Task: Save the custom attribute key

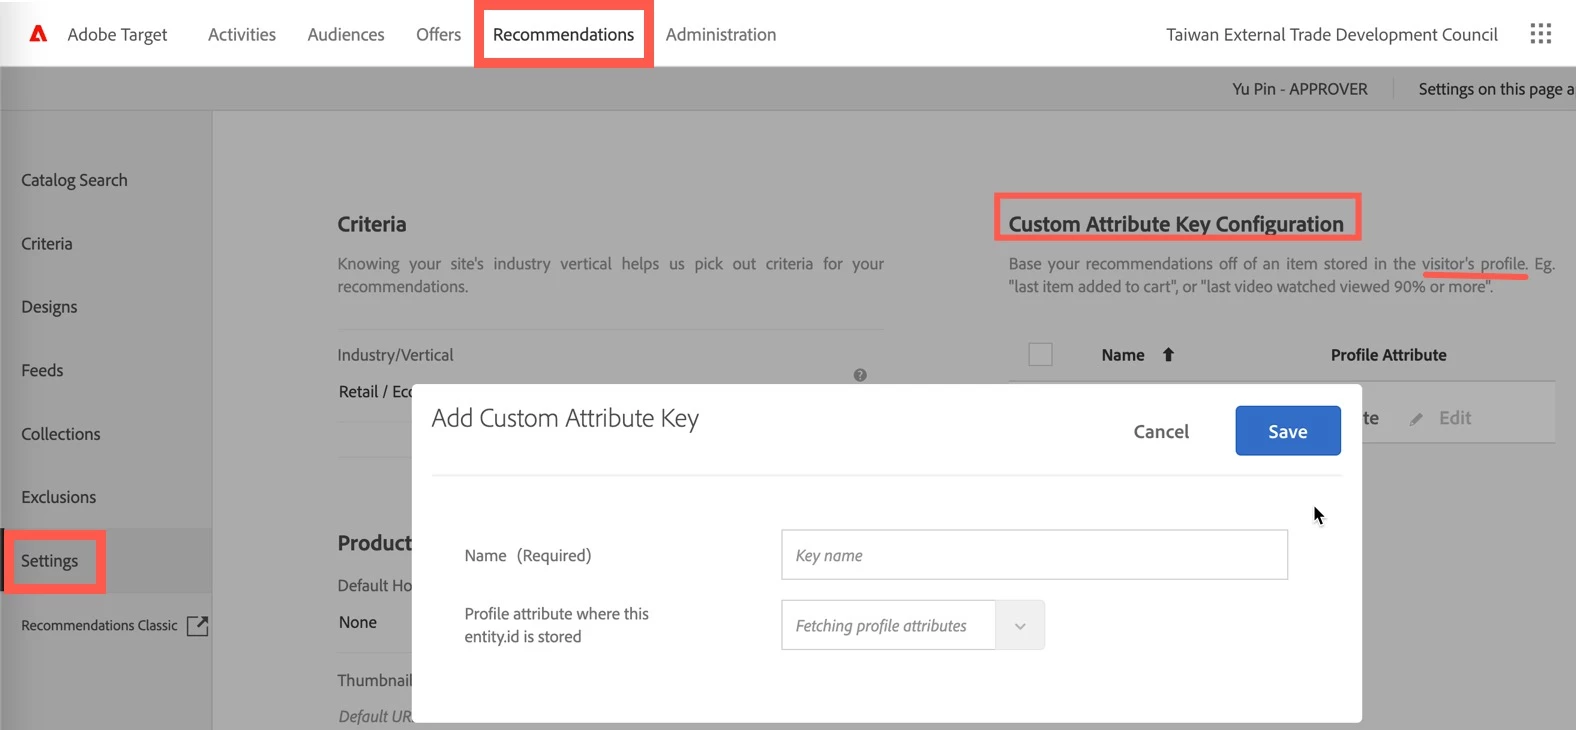Action: click(x=1288, y=431)
